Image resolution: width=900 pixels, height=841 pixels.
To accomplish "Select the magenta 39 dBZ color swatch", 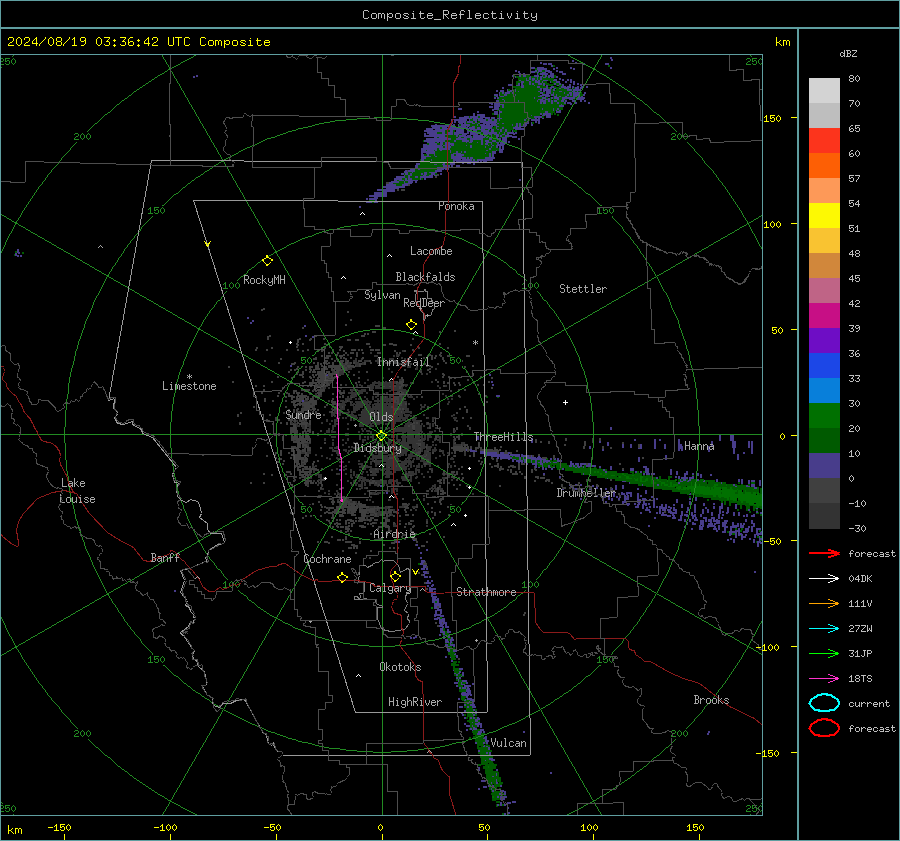I will point(824,315).
